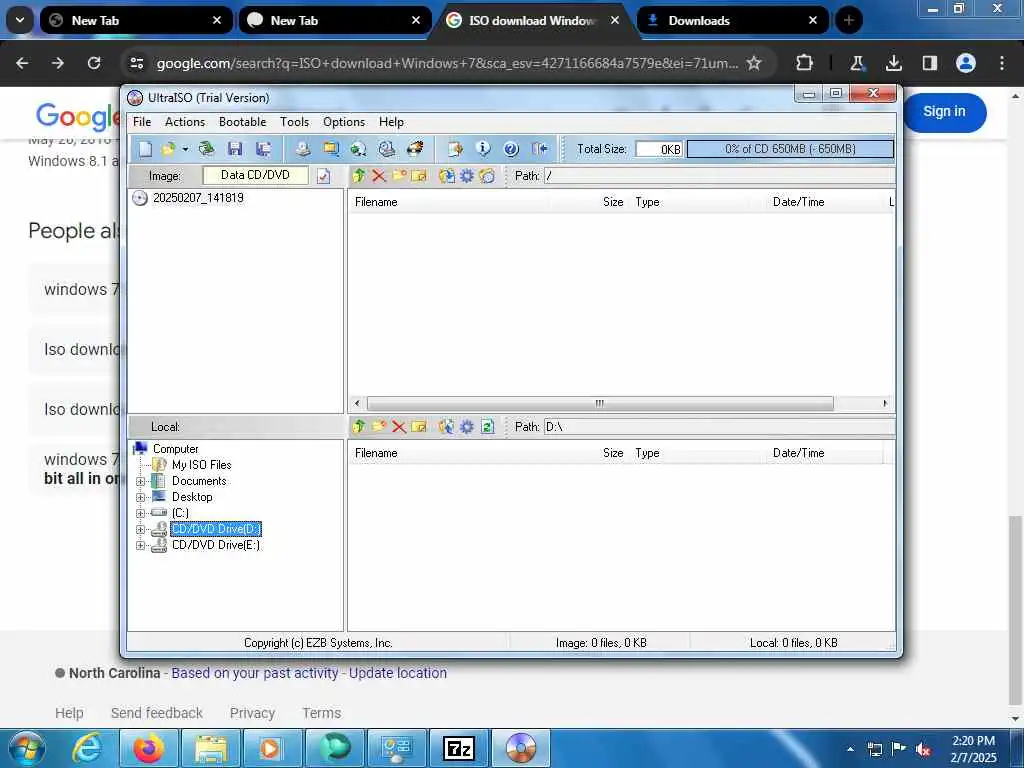Viewport: 1024px width, 768px height.
Task: Click the New Folder icon in image pane toolbar
Action: click(399, 176)
